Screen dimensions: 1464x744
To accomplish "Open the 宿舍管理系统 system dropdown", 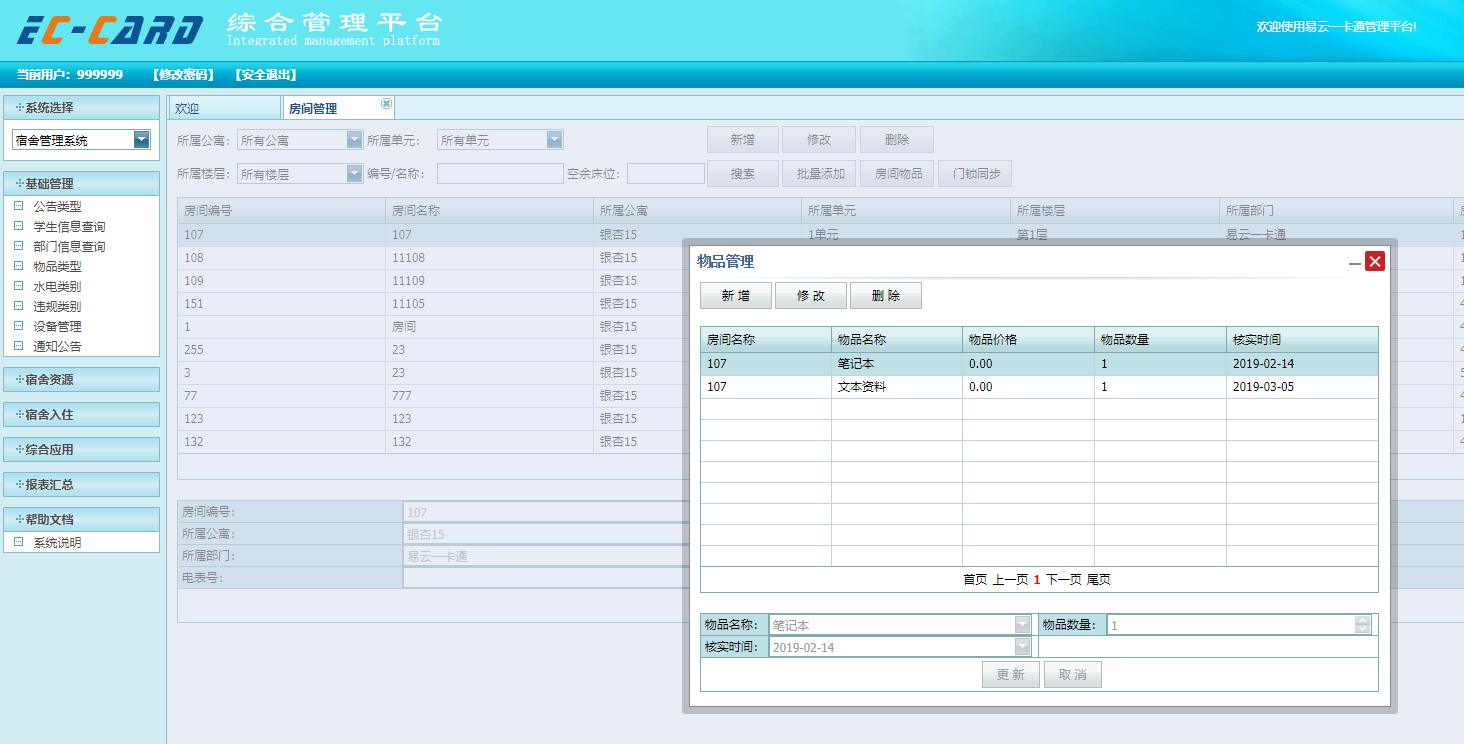I will pyautogui.click(x=142, y=140).
